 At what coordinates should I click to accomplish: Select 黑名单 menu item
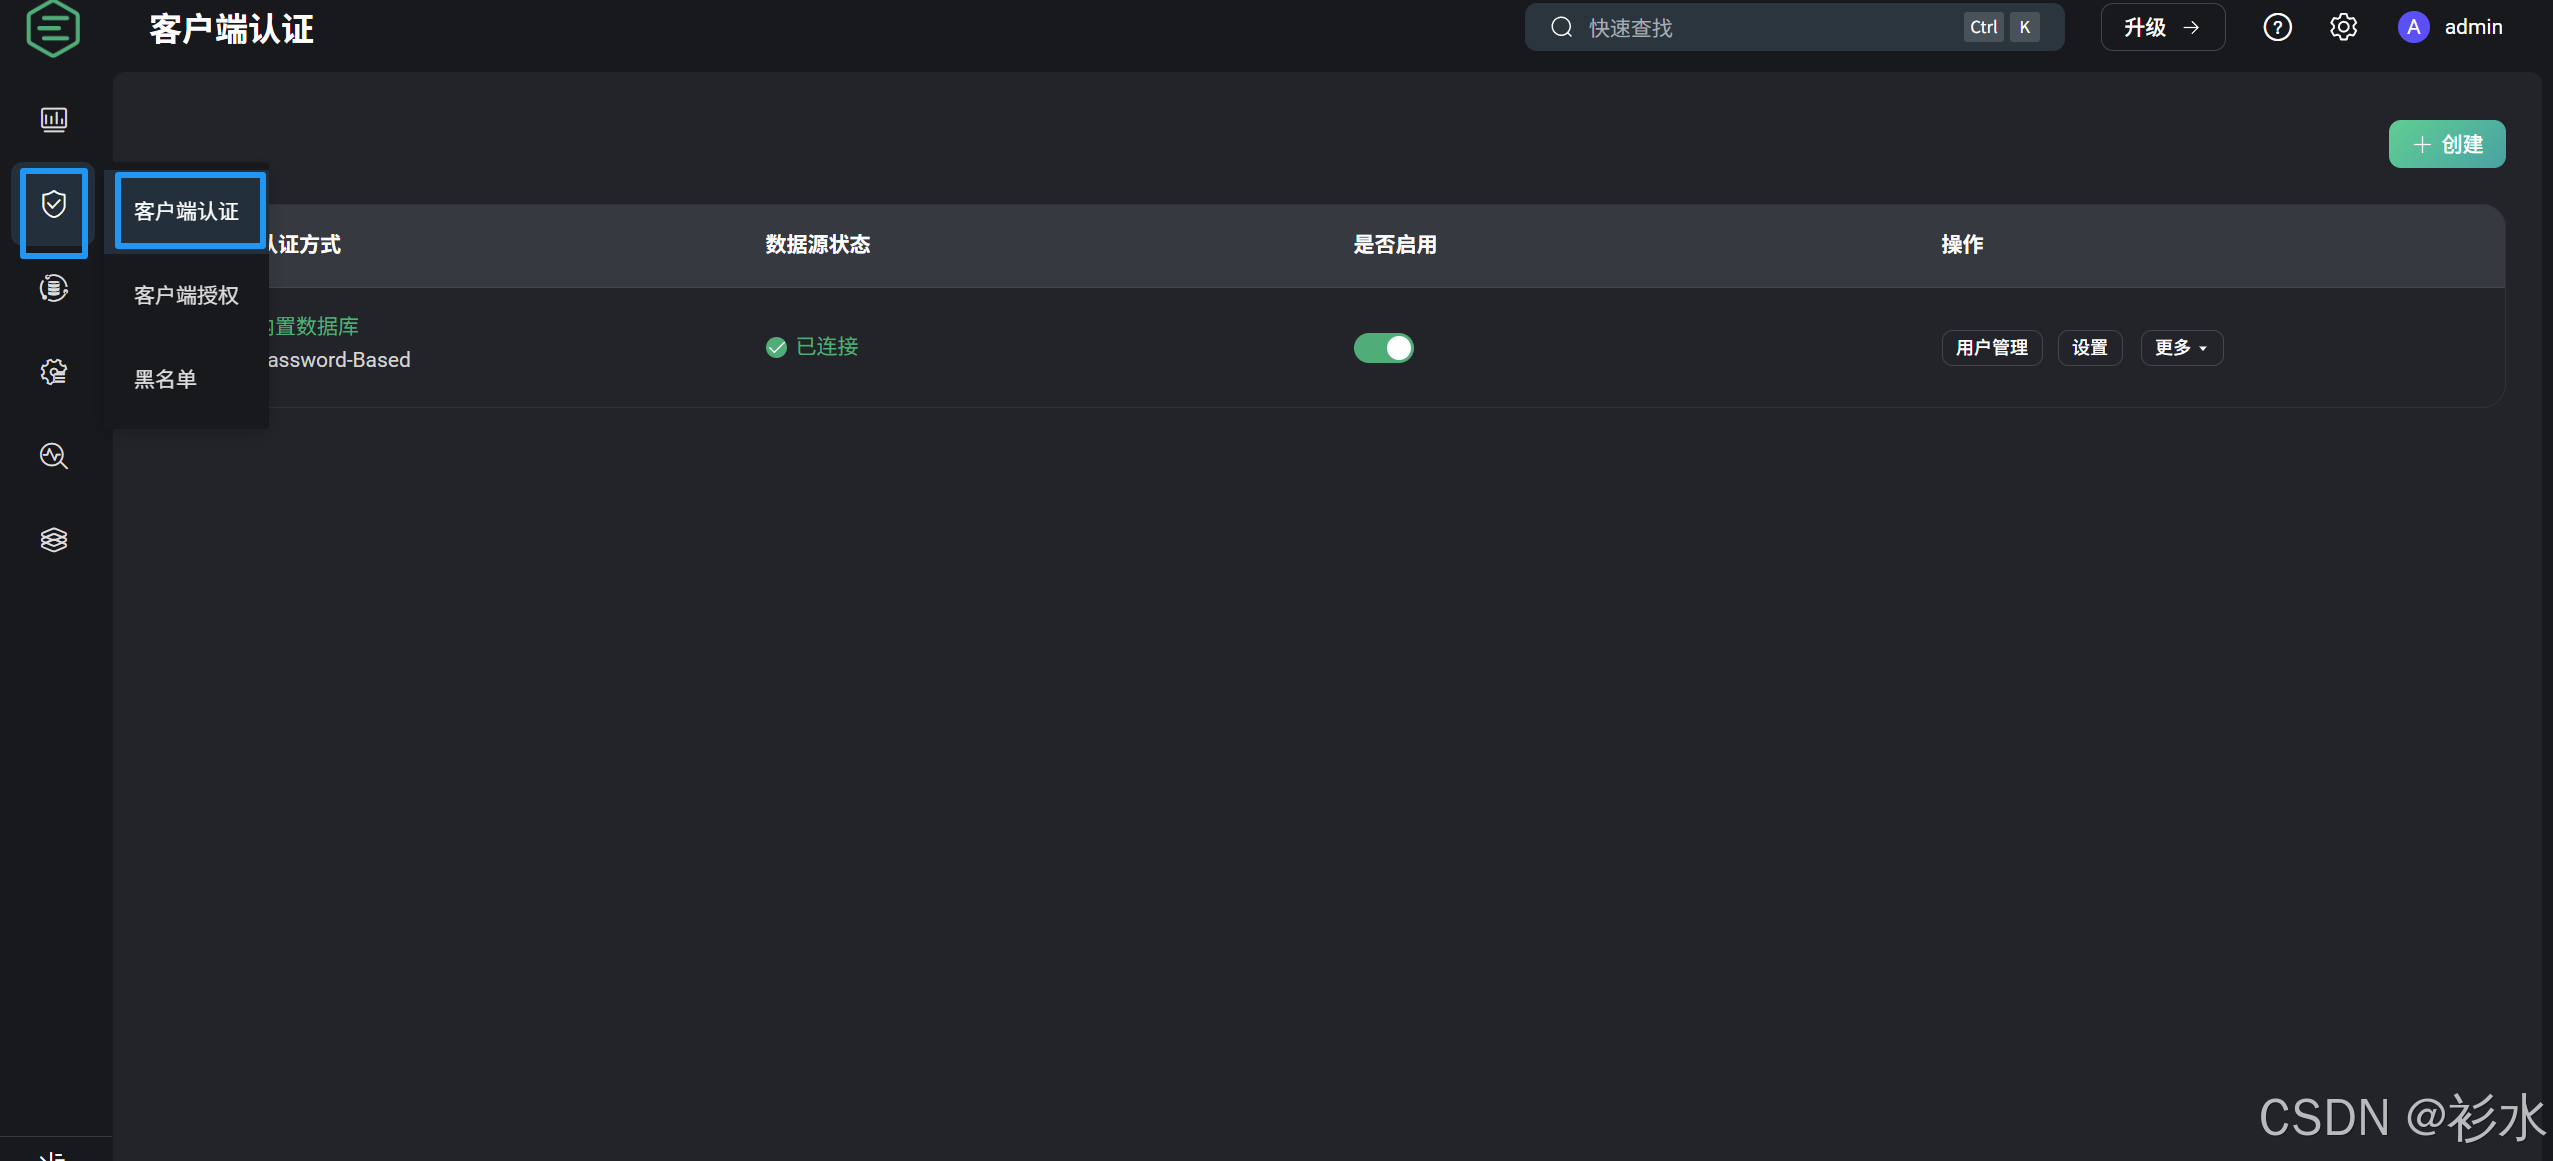click(x=166, y=379)
